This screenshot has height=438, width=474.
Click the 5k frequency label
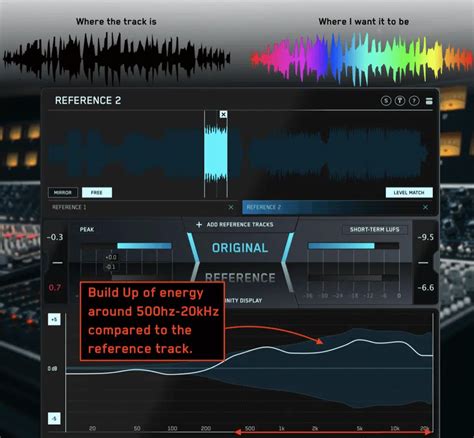click(x=359, y=428)
